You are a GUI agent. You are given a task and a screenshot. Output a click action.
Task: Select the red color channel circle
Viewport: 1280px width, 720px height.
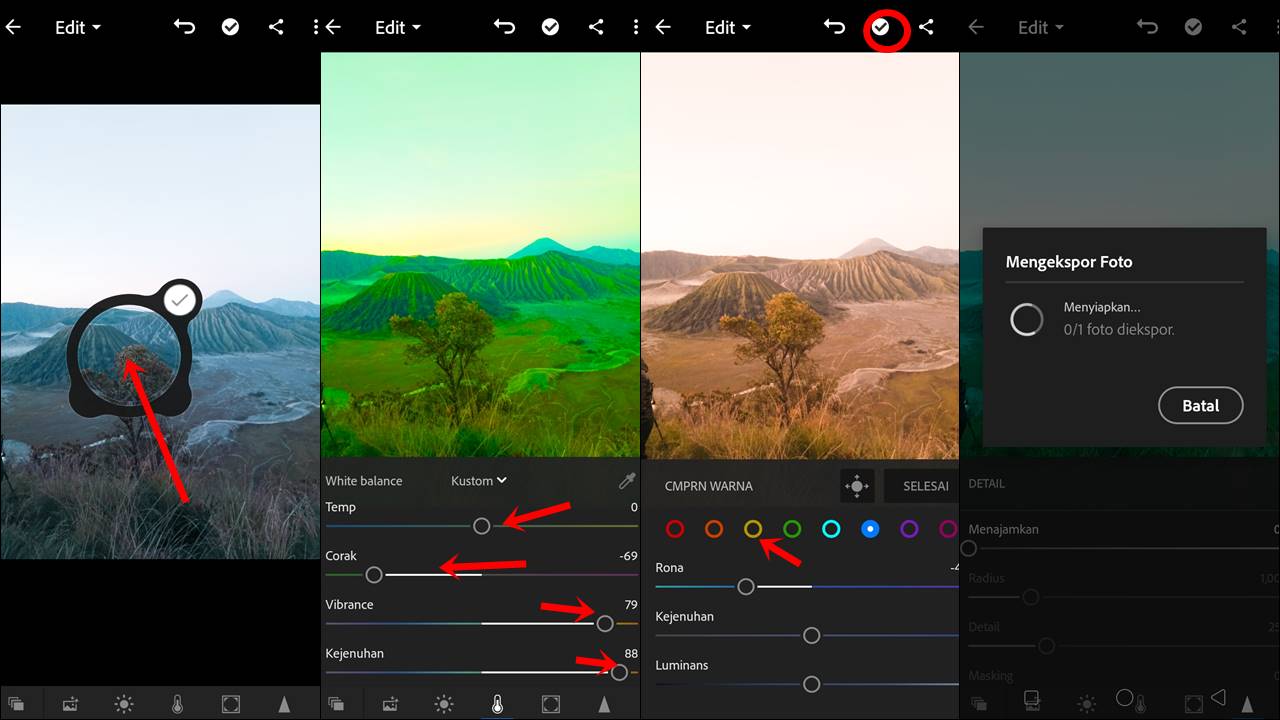pyautogui.click(x=675, y=529)
